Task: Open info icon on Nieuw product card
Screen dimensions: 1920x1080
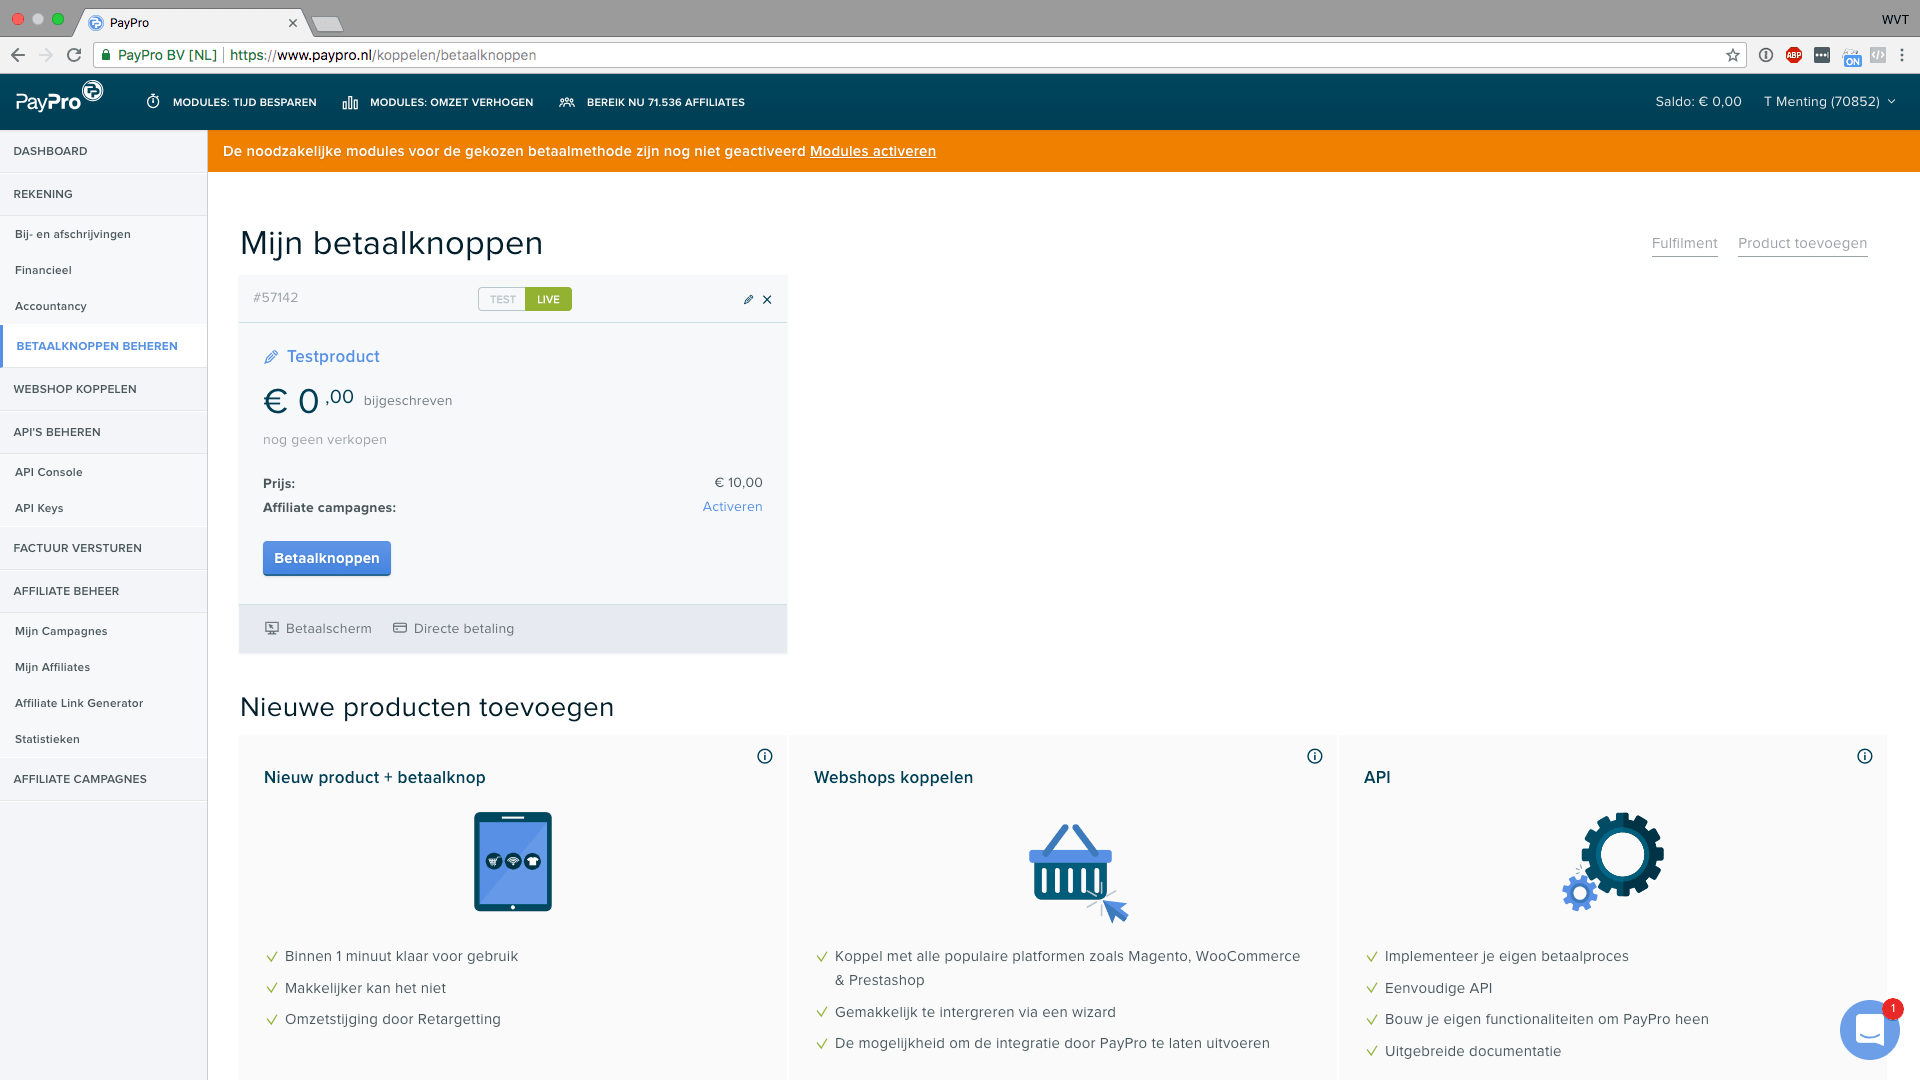Action: pos(765,756)
